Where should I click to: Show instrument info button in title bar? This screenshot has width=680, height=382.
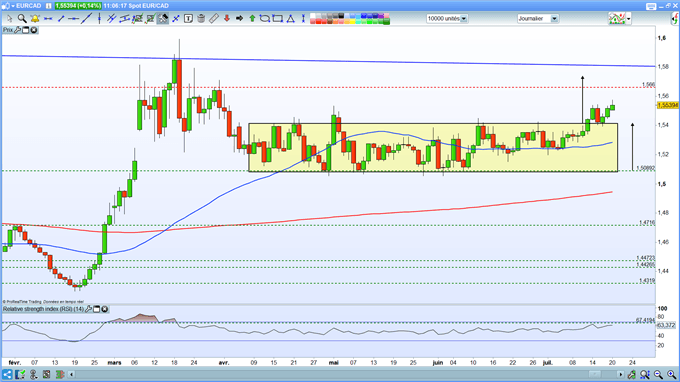pyautogui.click(x=49, y=6)
